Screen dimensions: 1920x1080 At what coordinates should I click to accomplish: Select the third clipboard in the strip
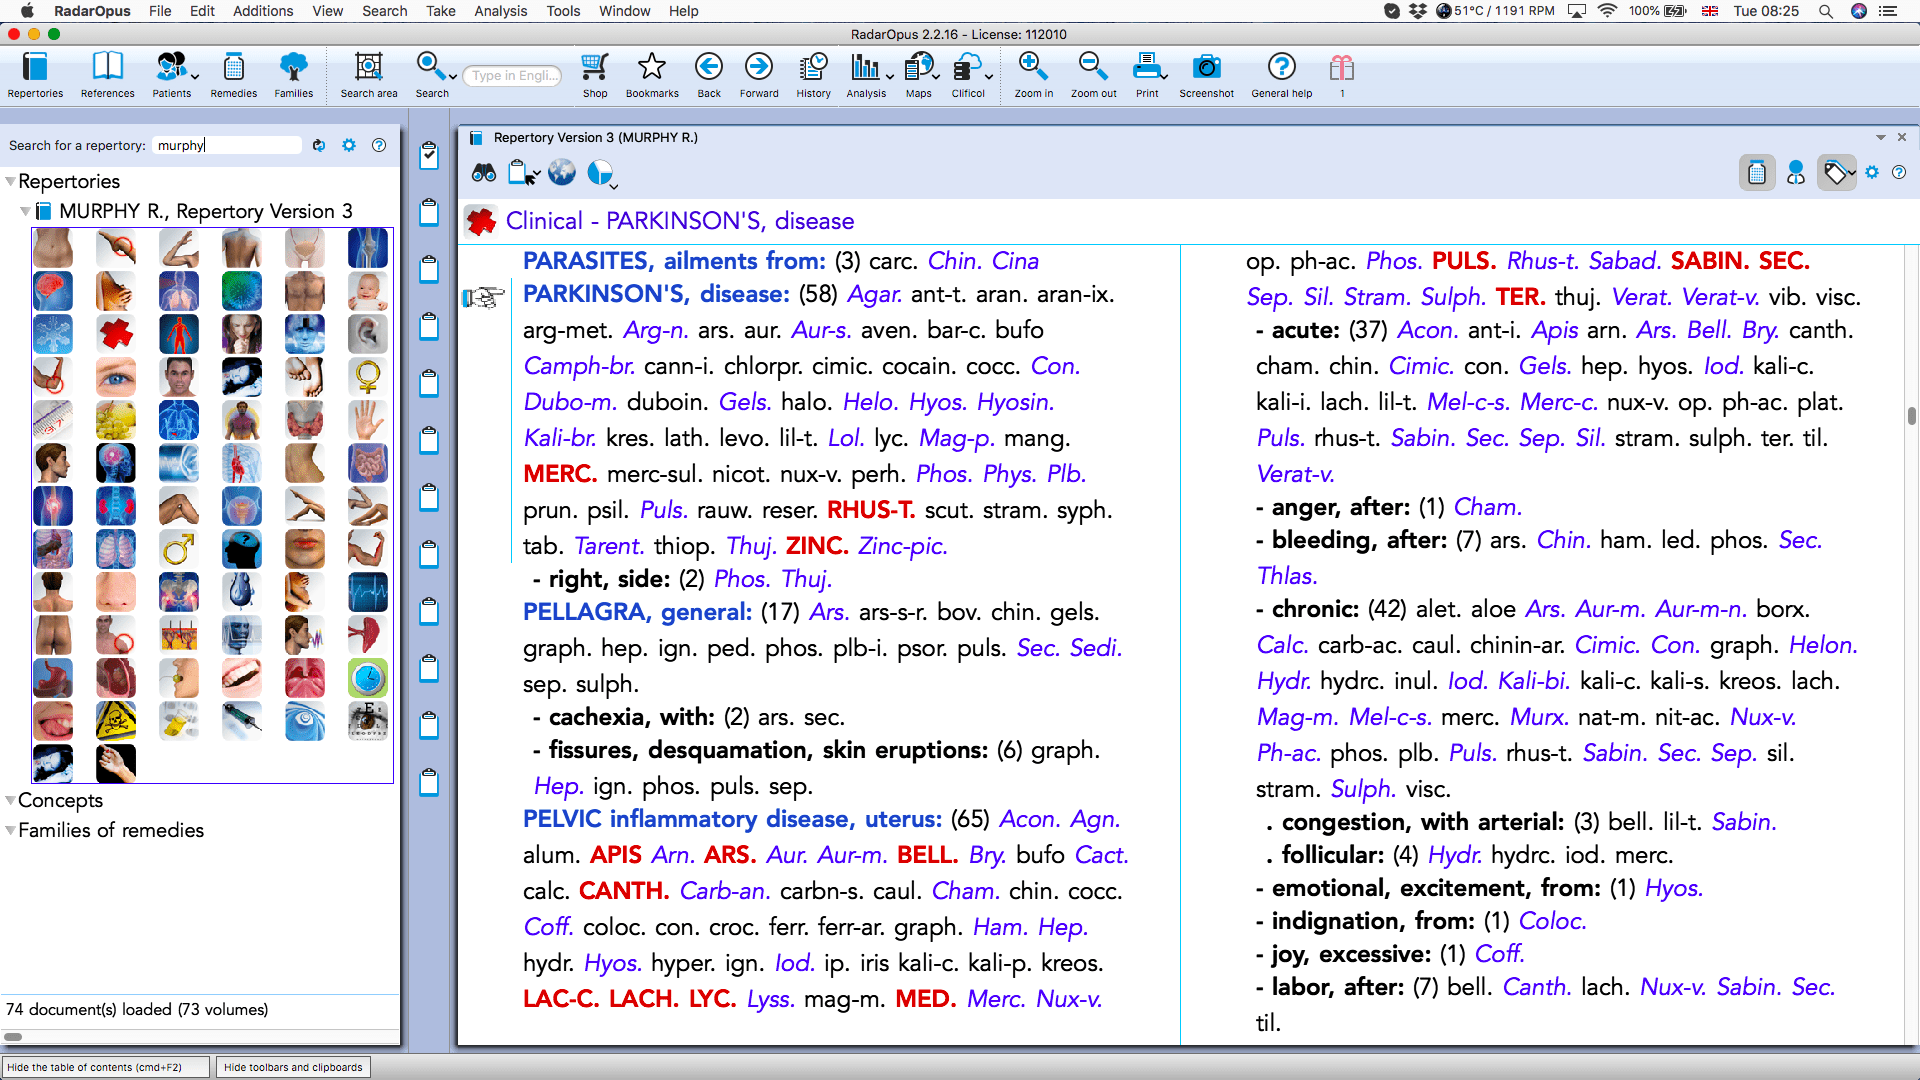coord(429,268)
